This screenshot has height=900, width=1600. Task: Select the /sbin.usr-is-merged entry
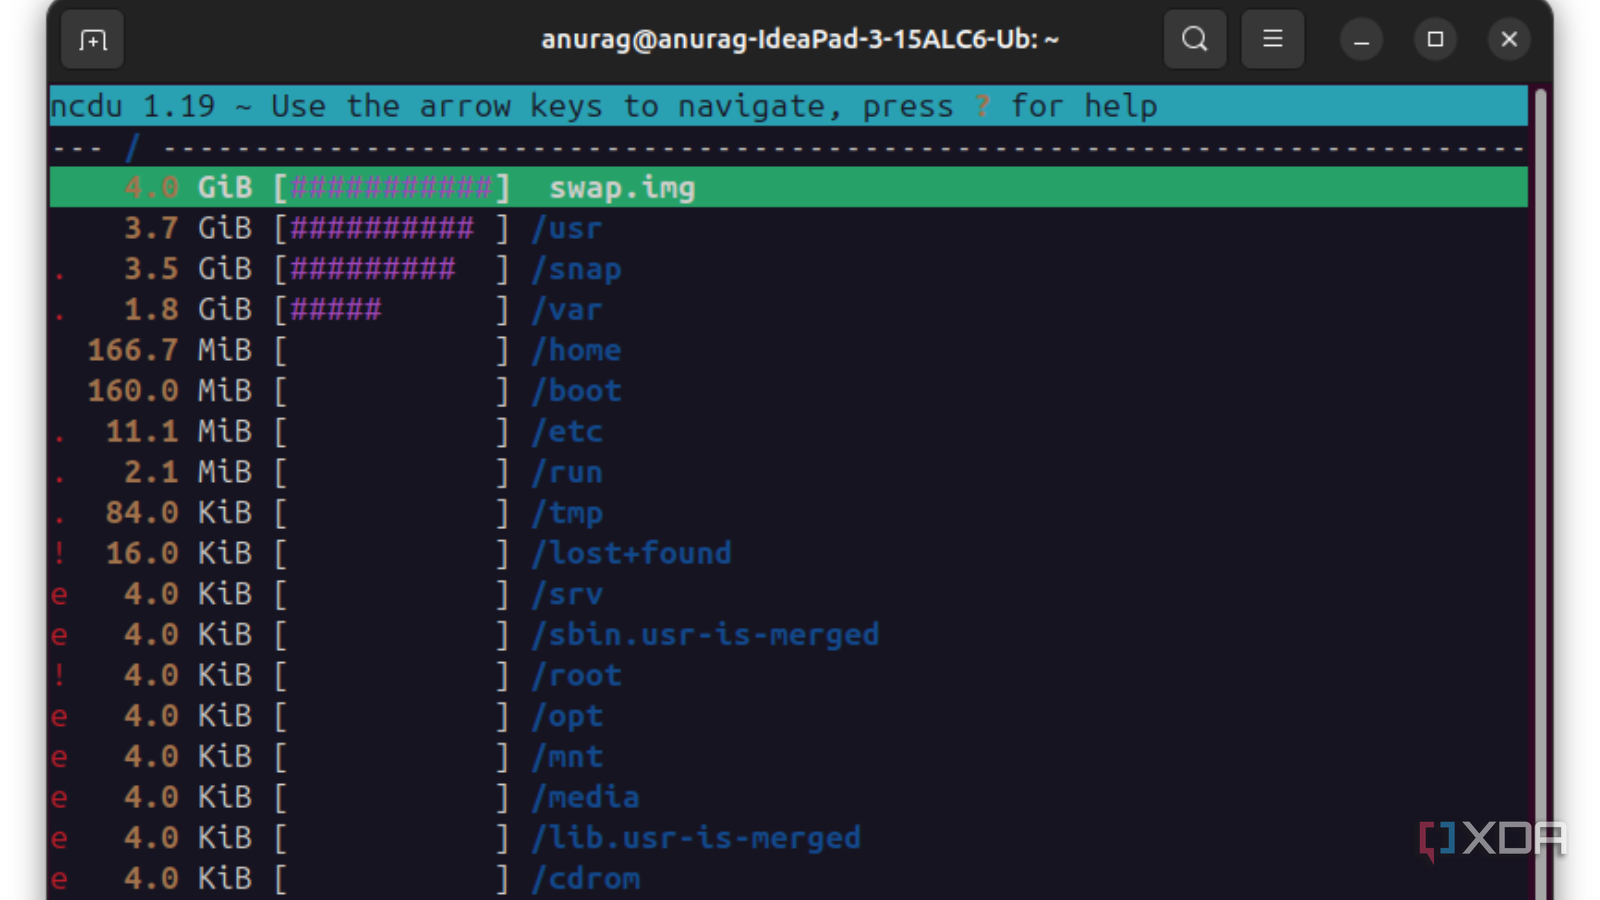(705, 635)
